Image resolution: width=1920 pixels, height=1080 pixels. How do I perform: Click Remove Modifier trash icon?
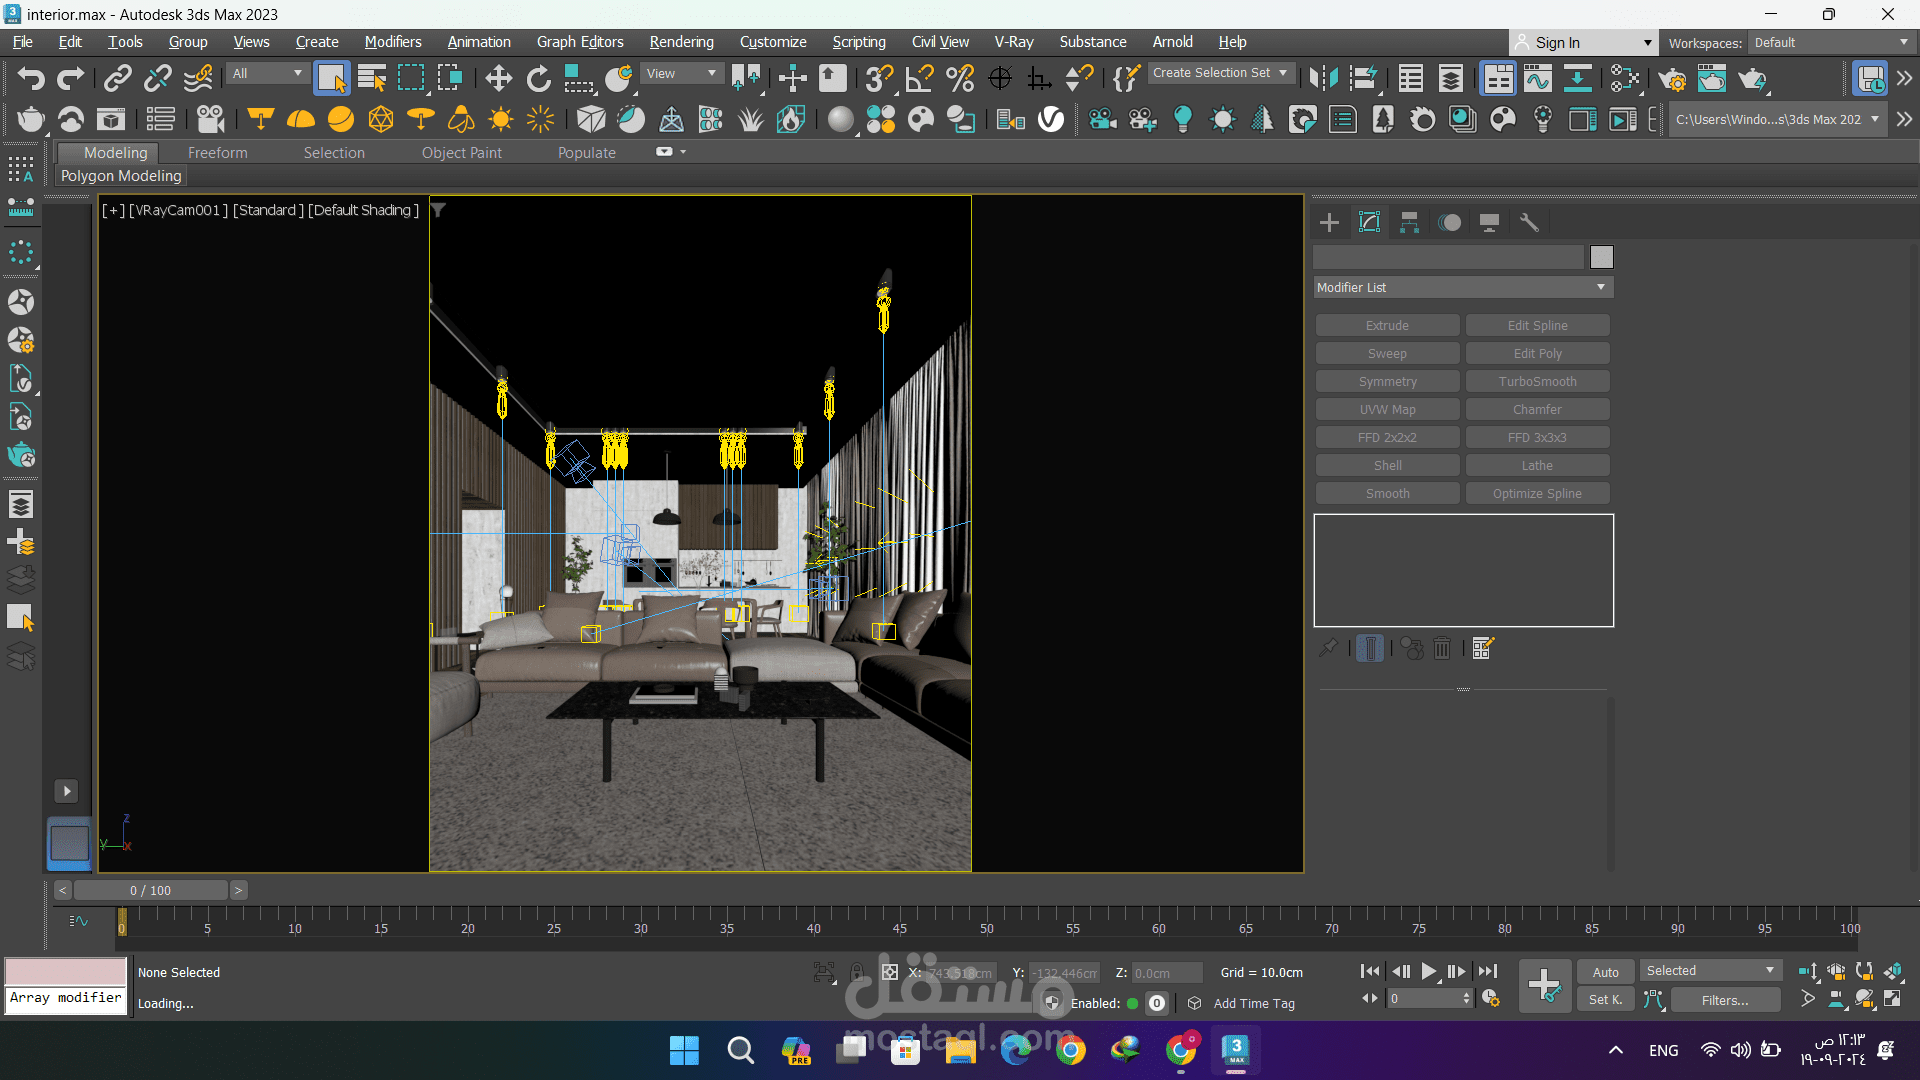point(1442,648)
